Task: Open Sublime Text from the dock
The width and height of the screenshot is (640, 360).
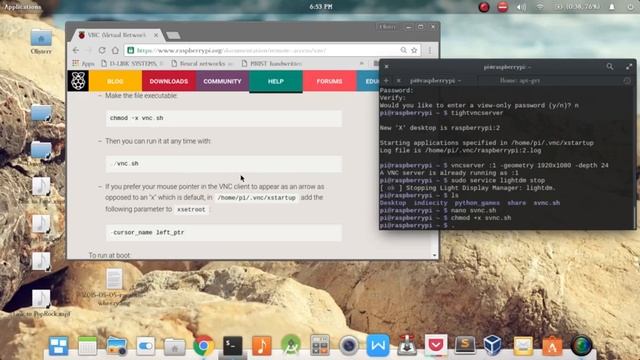Action: pos(465,345)
